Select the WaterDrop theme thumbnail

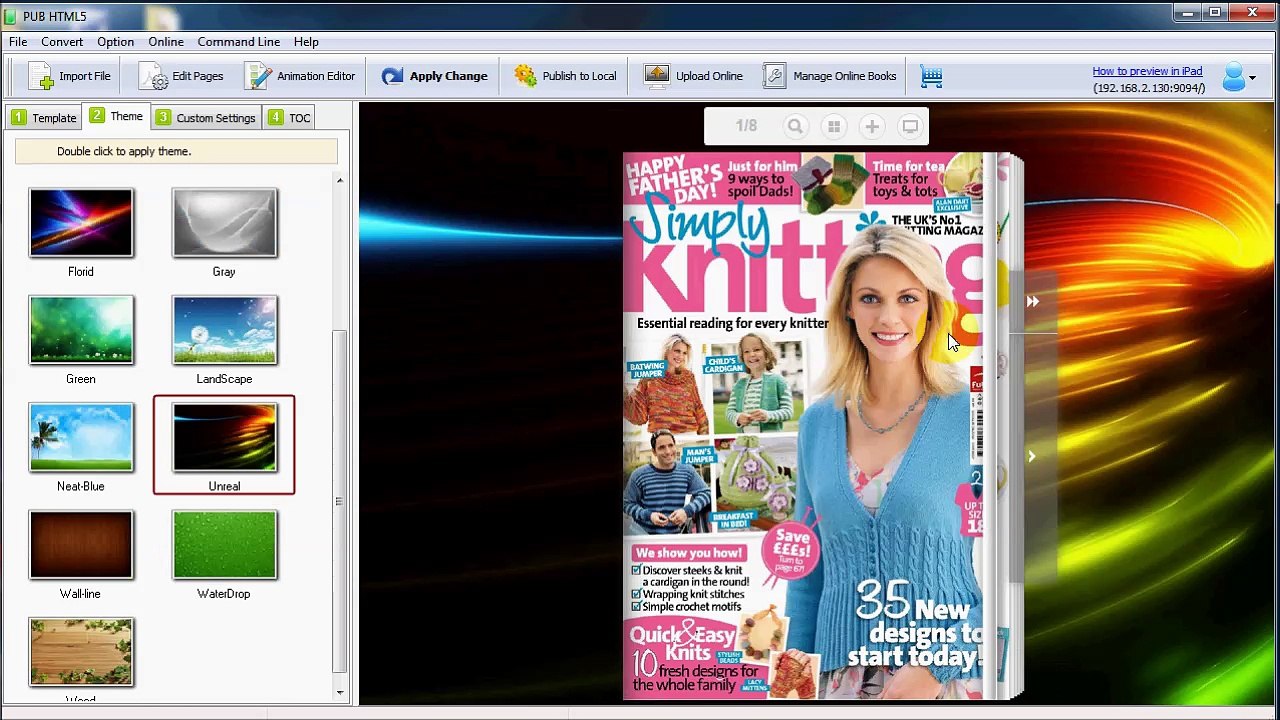pyautogui.click(x=224, y=545)
